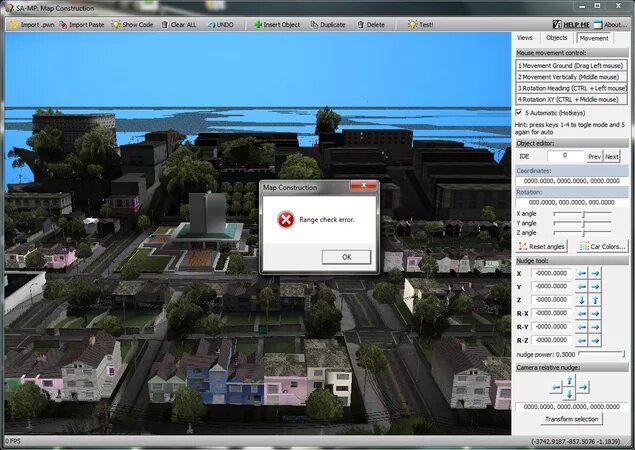635x450 pixels.
Task: Nudge Z down with the down arrow
Action: point(582,300)
